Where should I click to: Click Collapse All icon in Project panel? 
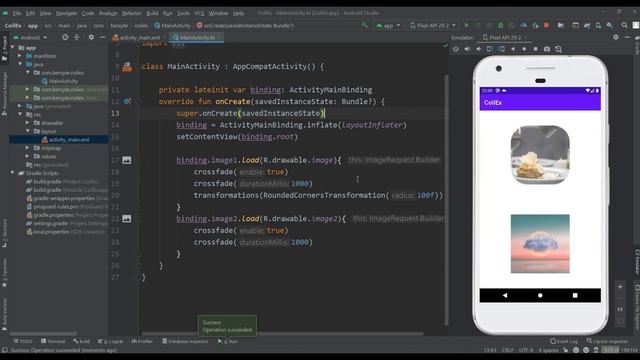point(77,37)
